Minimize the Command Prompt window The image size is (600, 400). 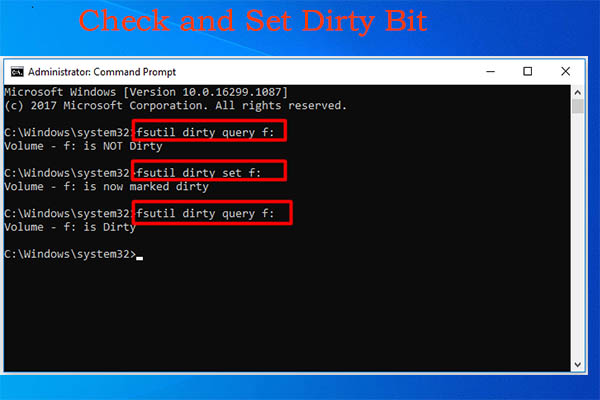[x=491, y=72]
